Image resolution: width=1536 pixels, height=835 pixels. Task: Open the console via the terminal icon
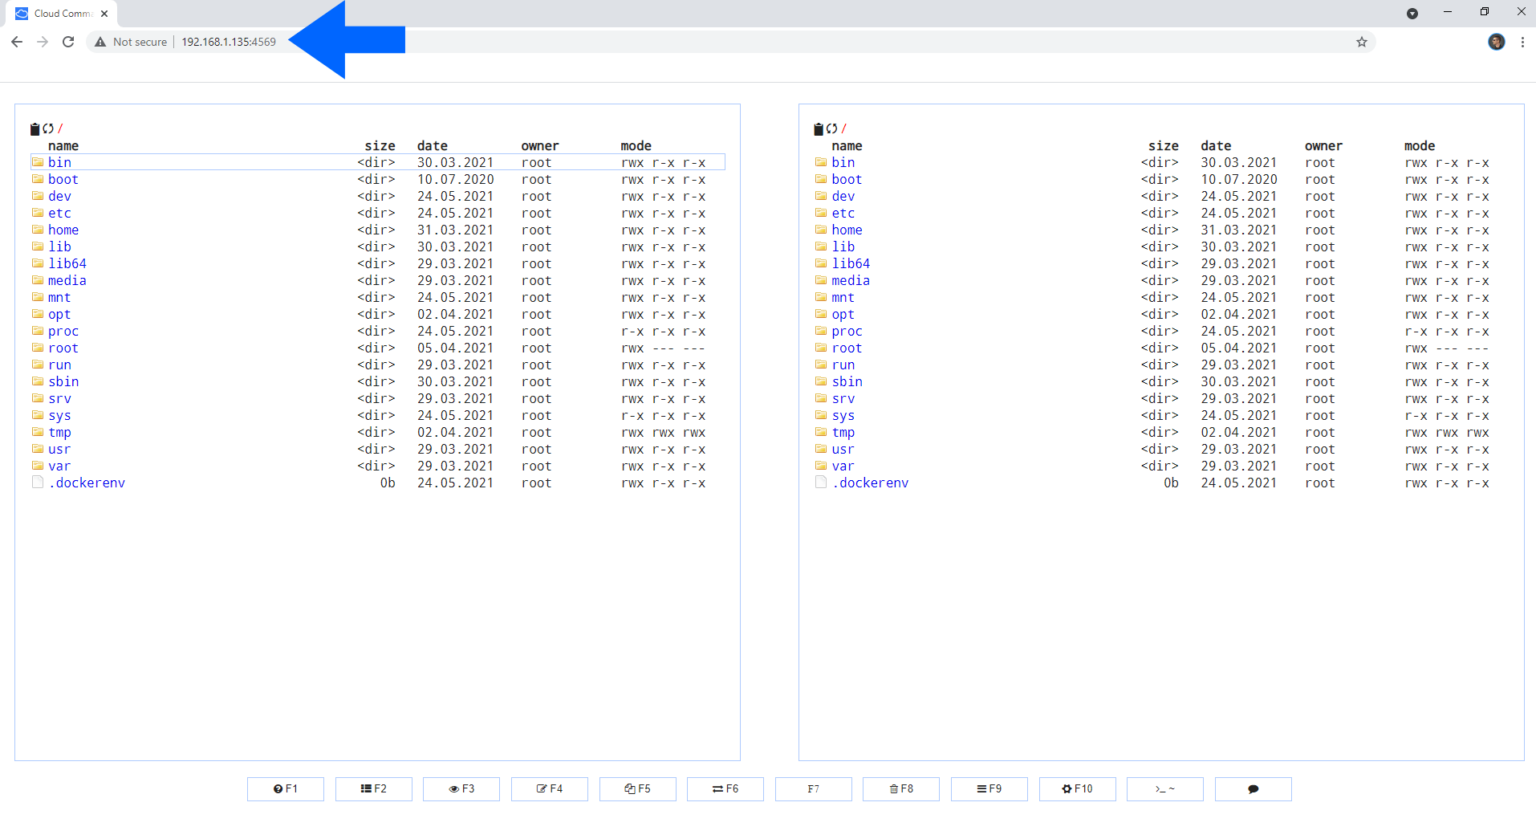(x=1165, y=789)
